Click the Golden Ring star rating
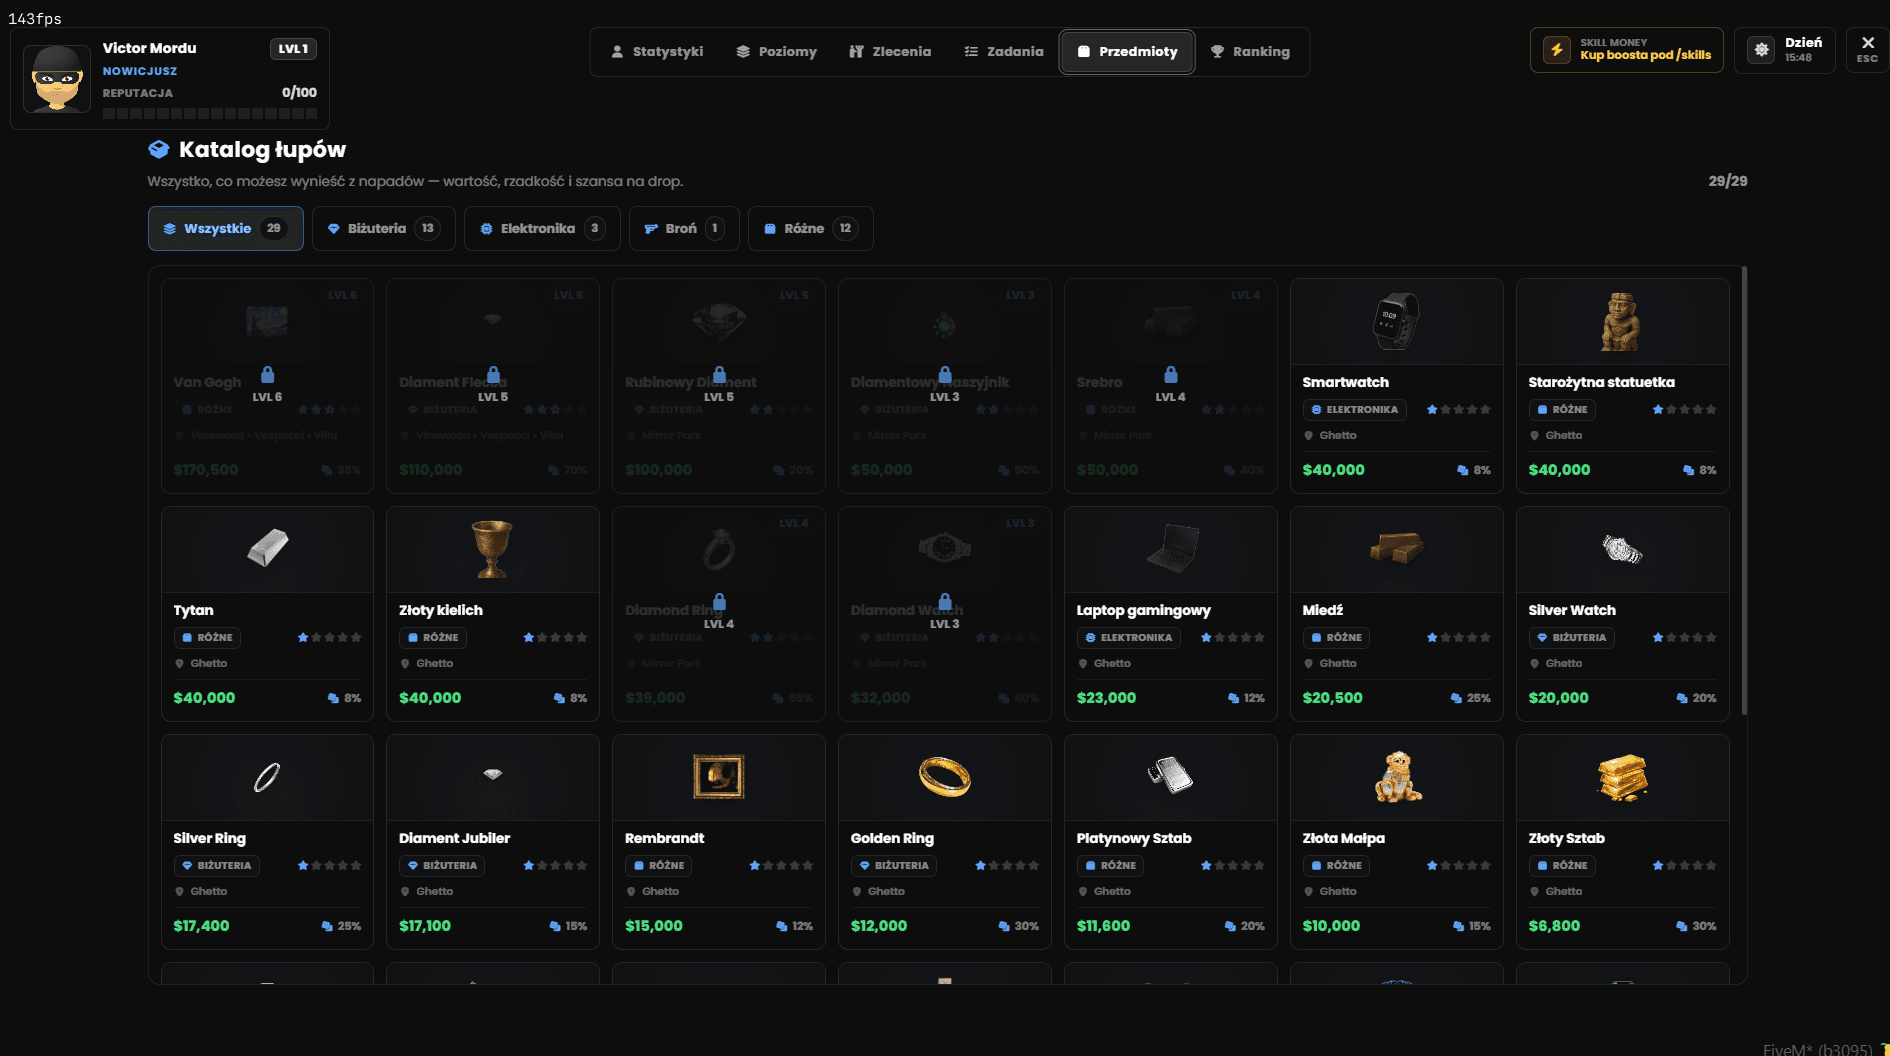1890x1056 pixels. pos(1006,866)
